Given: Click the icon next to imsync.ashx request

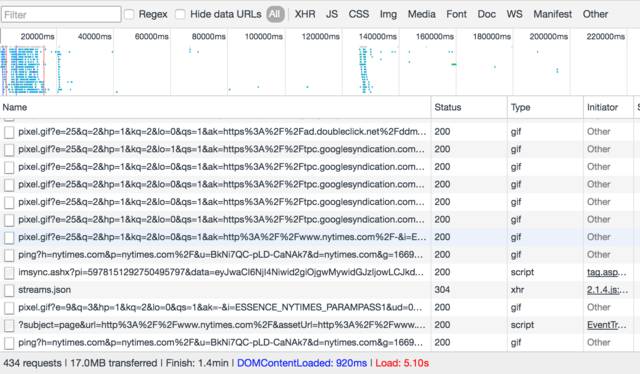Looking at the screenshot, I should (9, 273).
